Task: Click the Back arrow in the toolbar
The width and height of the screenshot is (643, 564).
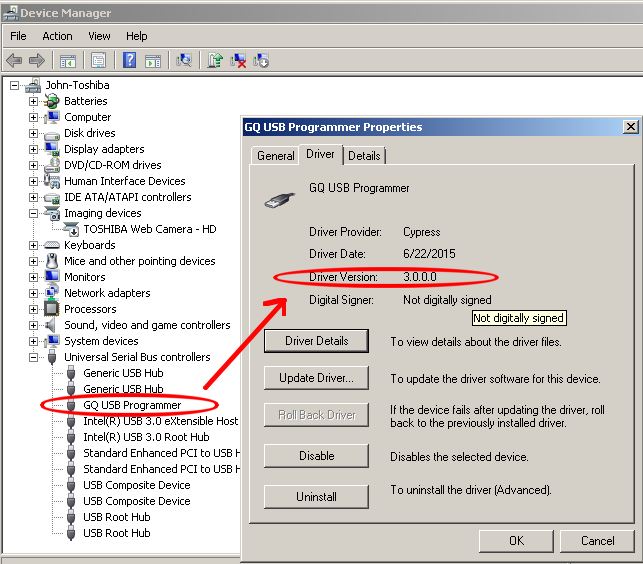Action: pos(16,60)
